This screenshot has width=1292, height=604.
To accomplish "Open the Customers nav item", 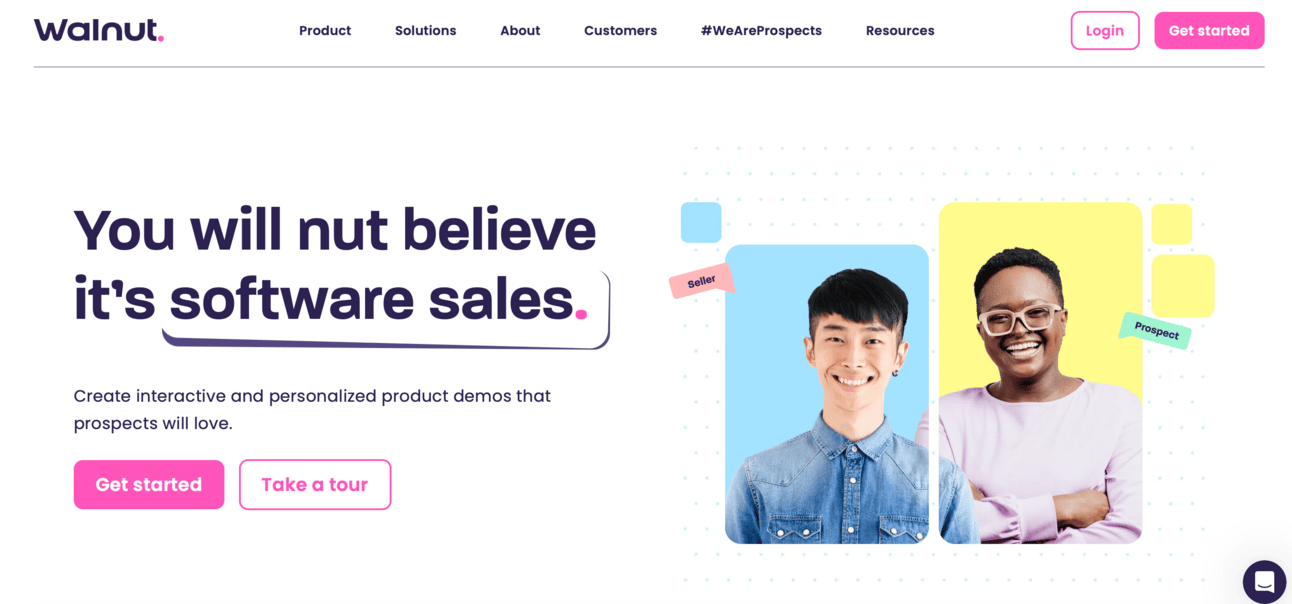I will [x=620, y=31].
